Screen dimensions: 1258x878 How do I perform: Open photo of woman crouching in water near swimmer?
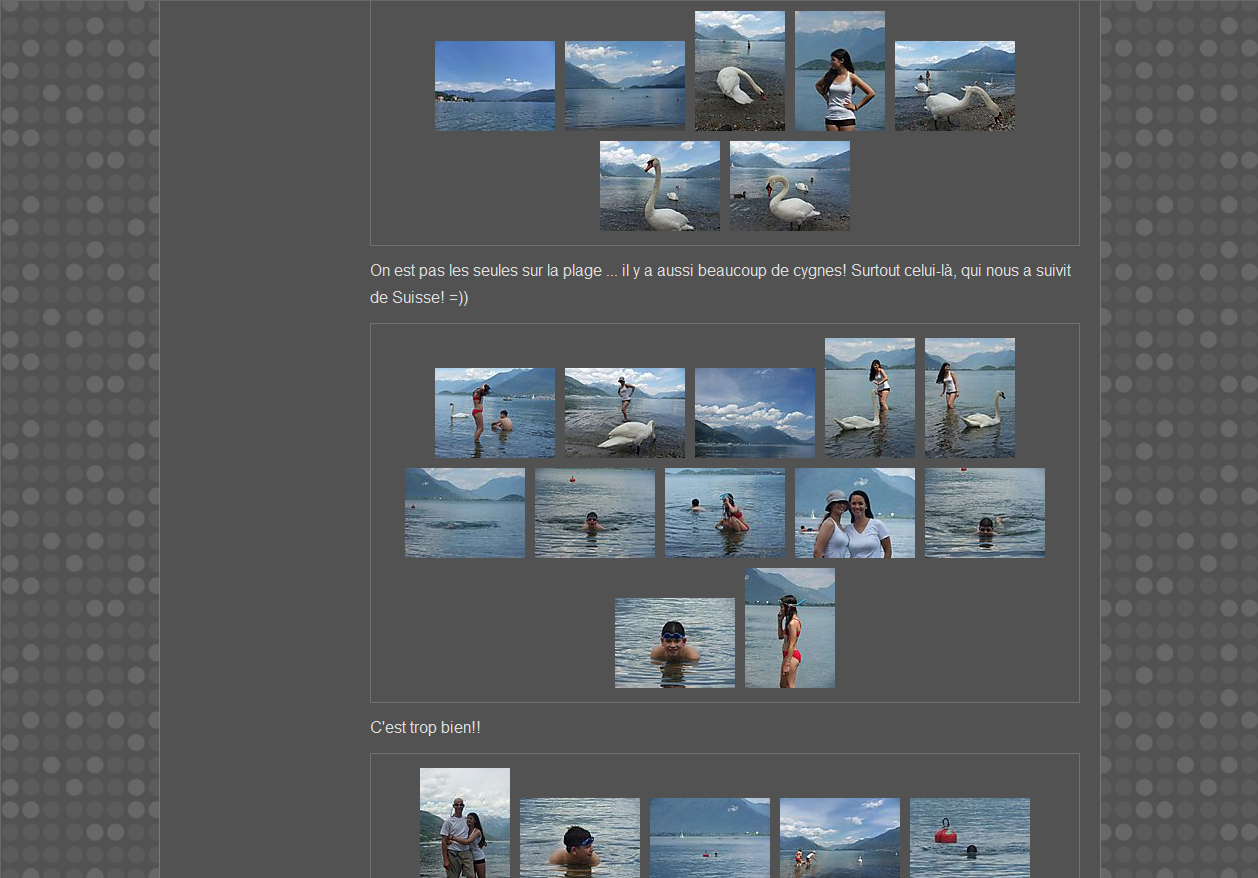coord(724,513)
